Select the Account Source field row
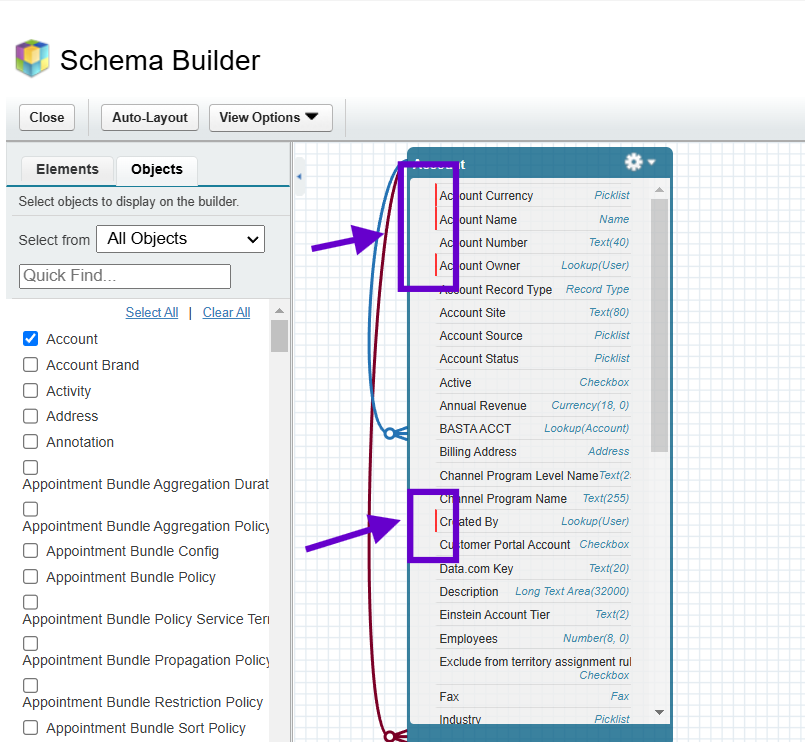 [533, 335]
